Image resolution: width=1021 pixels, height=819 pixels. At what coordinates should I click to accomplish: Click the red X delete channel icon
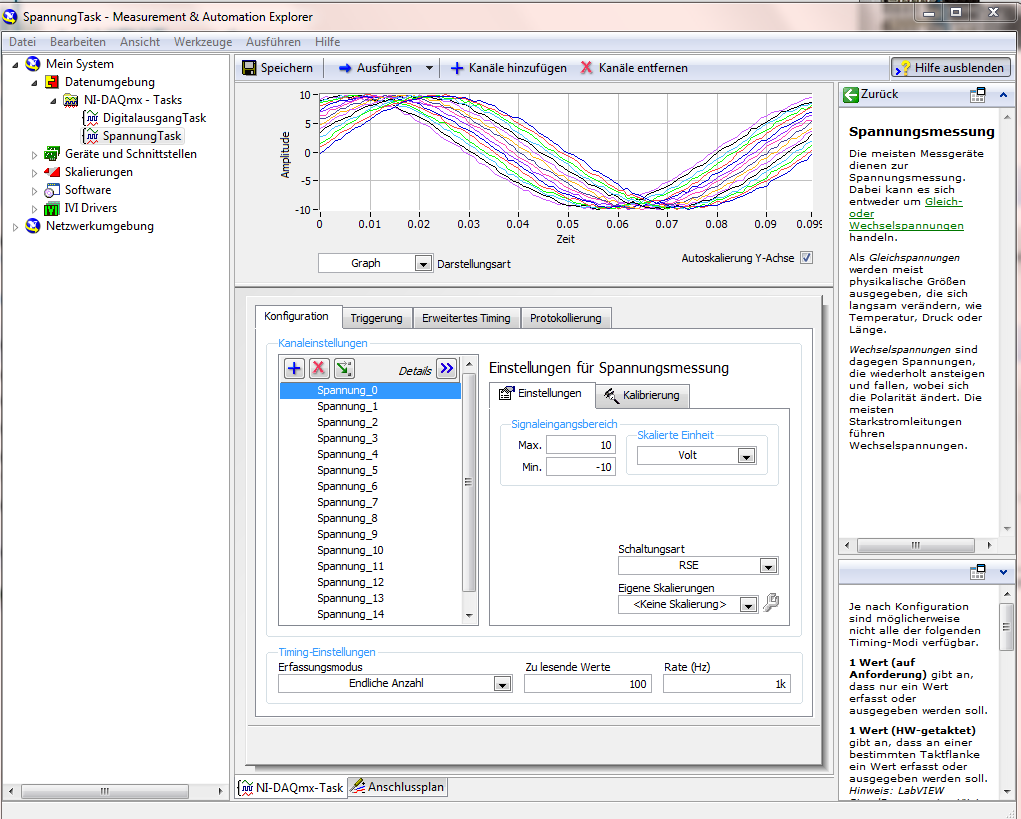[x=319, y=369]
